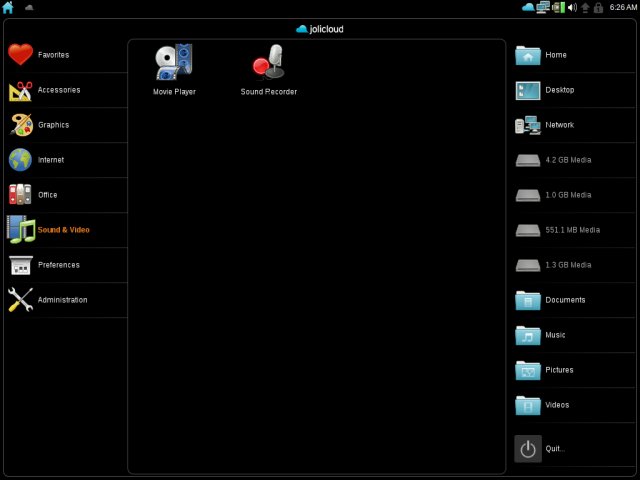Click the film and music Sound & Video icon

pos(21,229)
